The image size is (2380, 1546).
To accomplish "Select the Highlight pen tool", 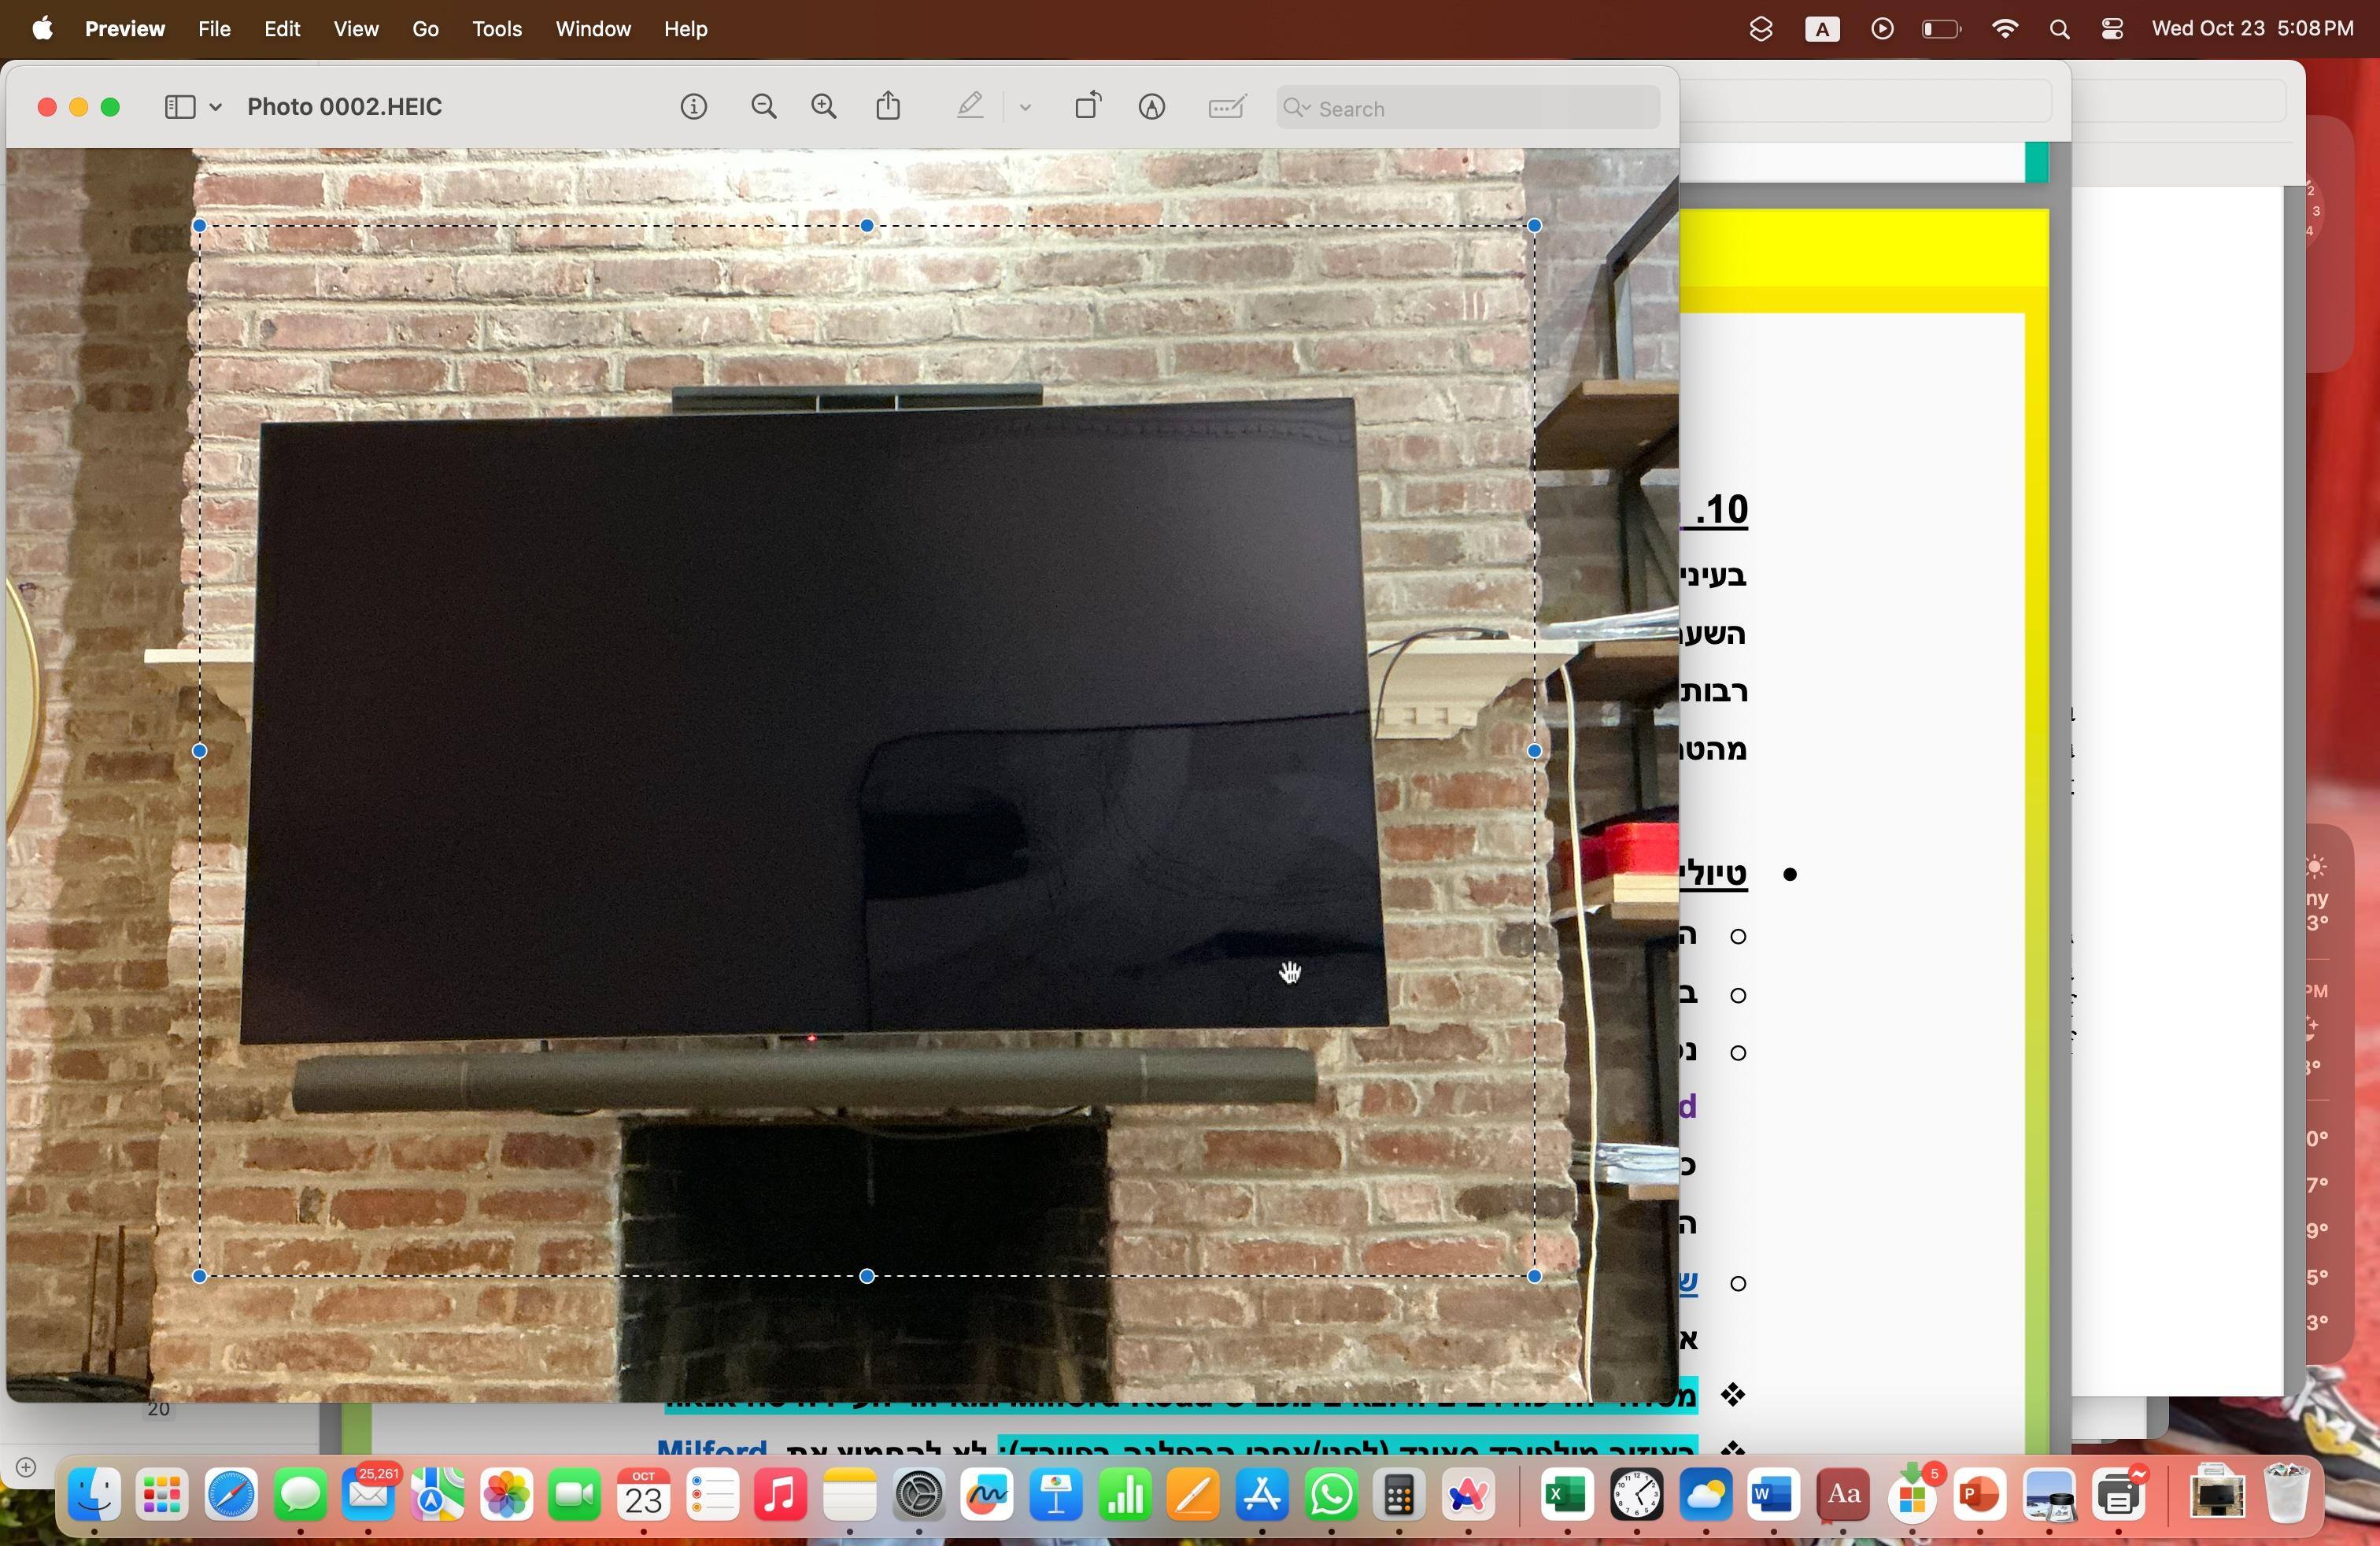I will (x=969, y=106).
